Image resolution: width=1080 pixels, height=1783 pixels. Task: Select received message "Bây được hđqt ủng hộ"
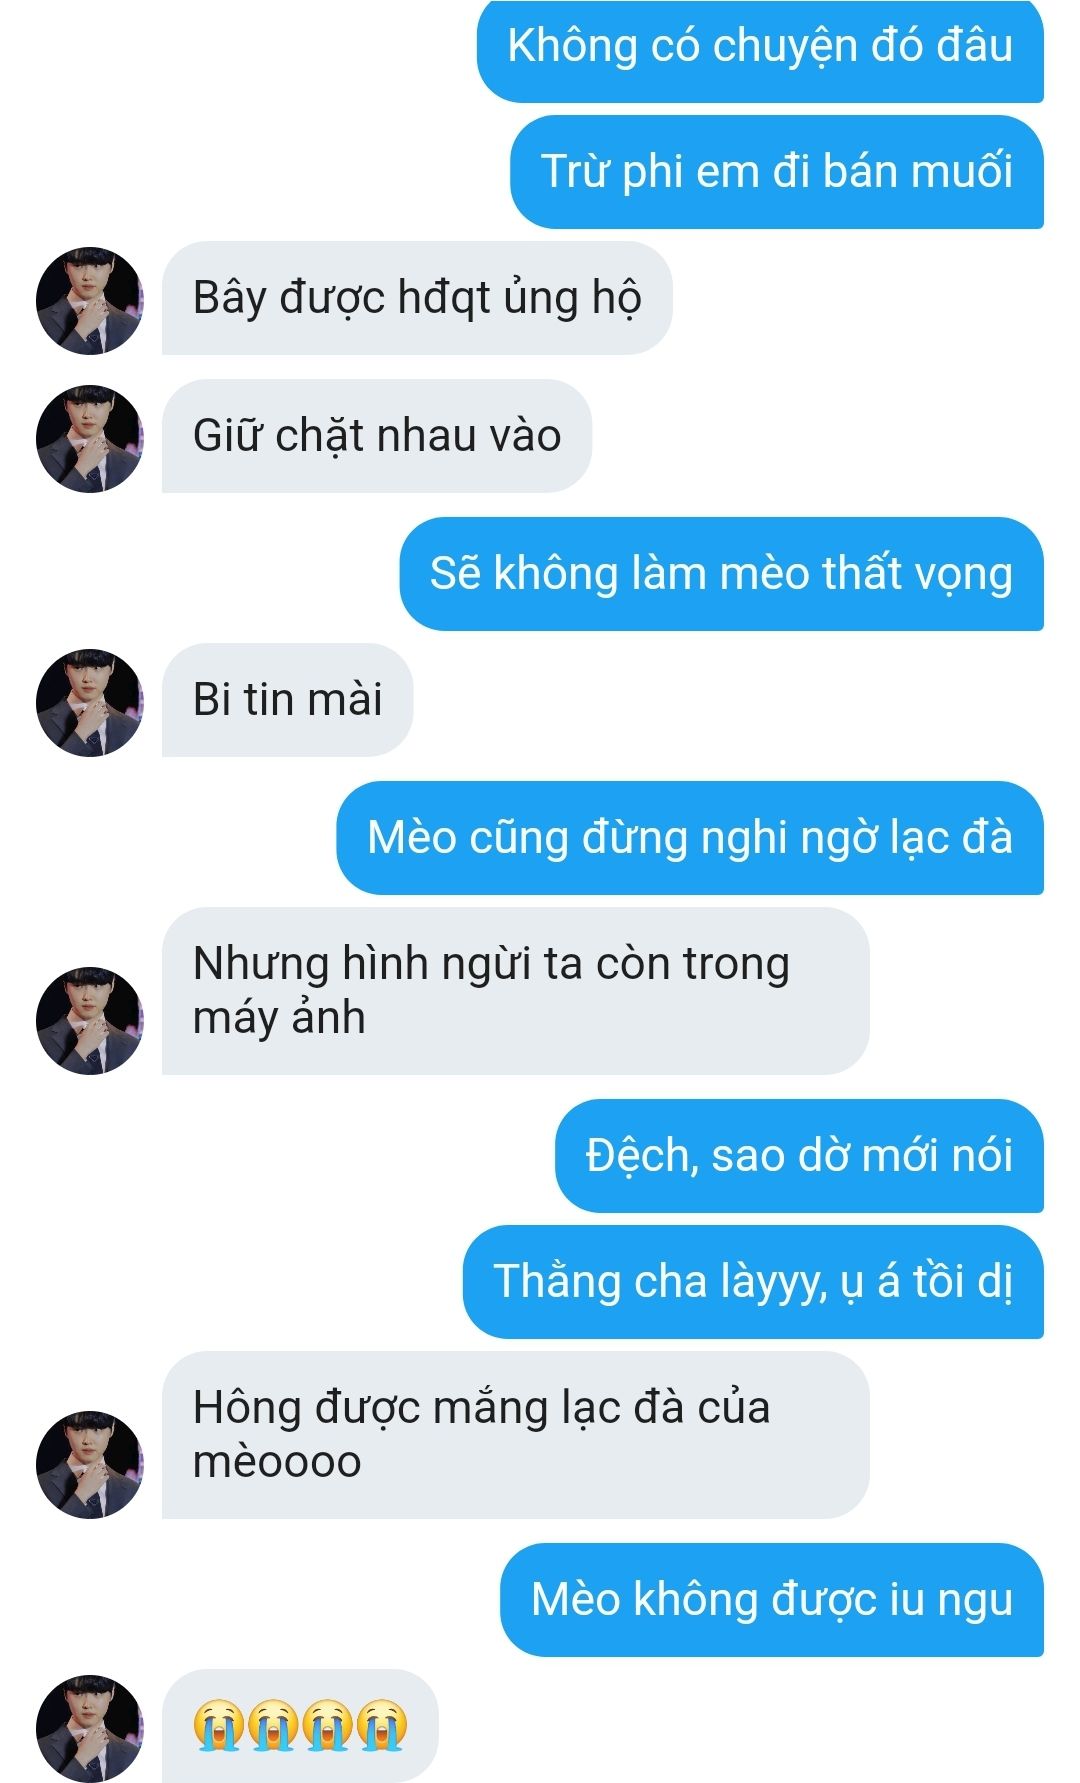pyautogui.click(x=417, y=298)
